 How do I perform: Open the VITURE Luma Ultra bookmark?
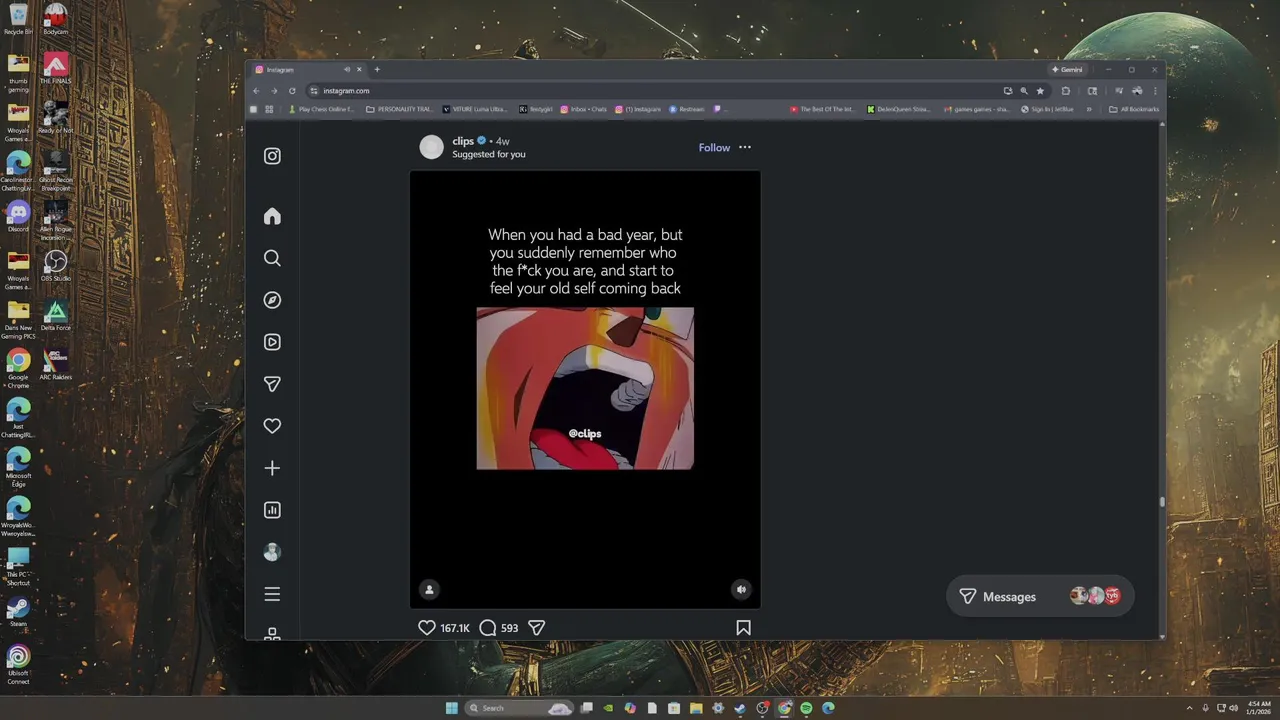[476, 109]
